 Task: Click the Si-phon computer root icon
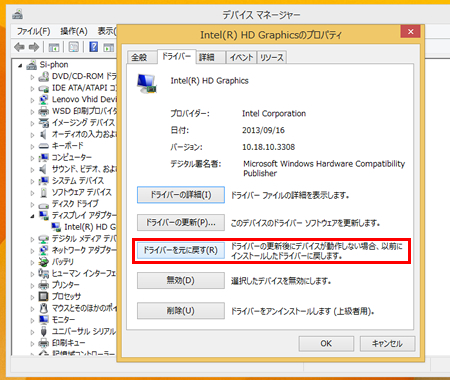tap(31, 65)
